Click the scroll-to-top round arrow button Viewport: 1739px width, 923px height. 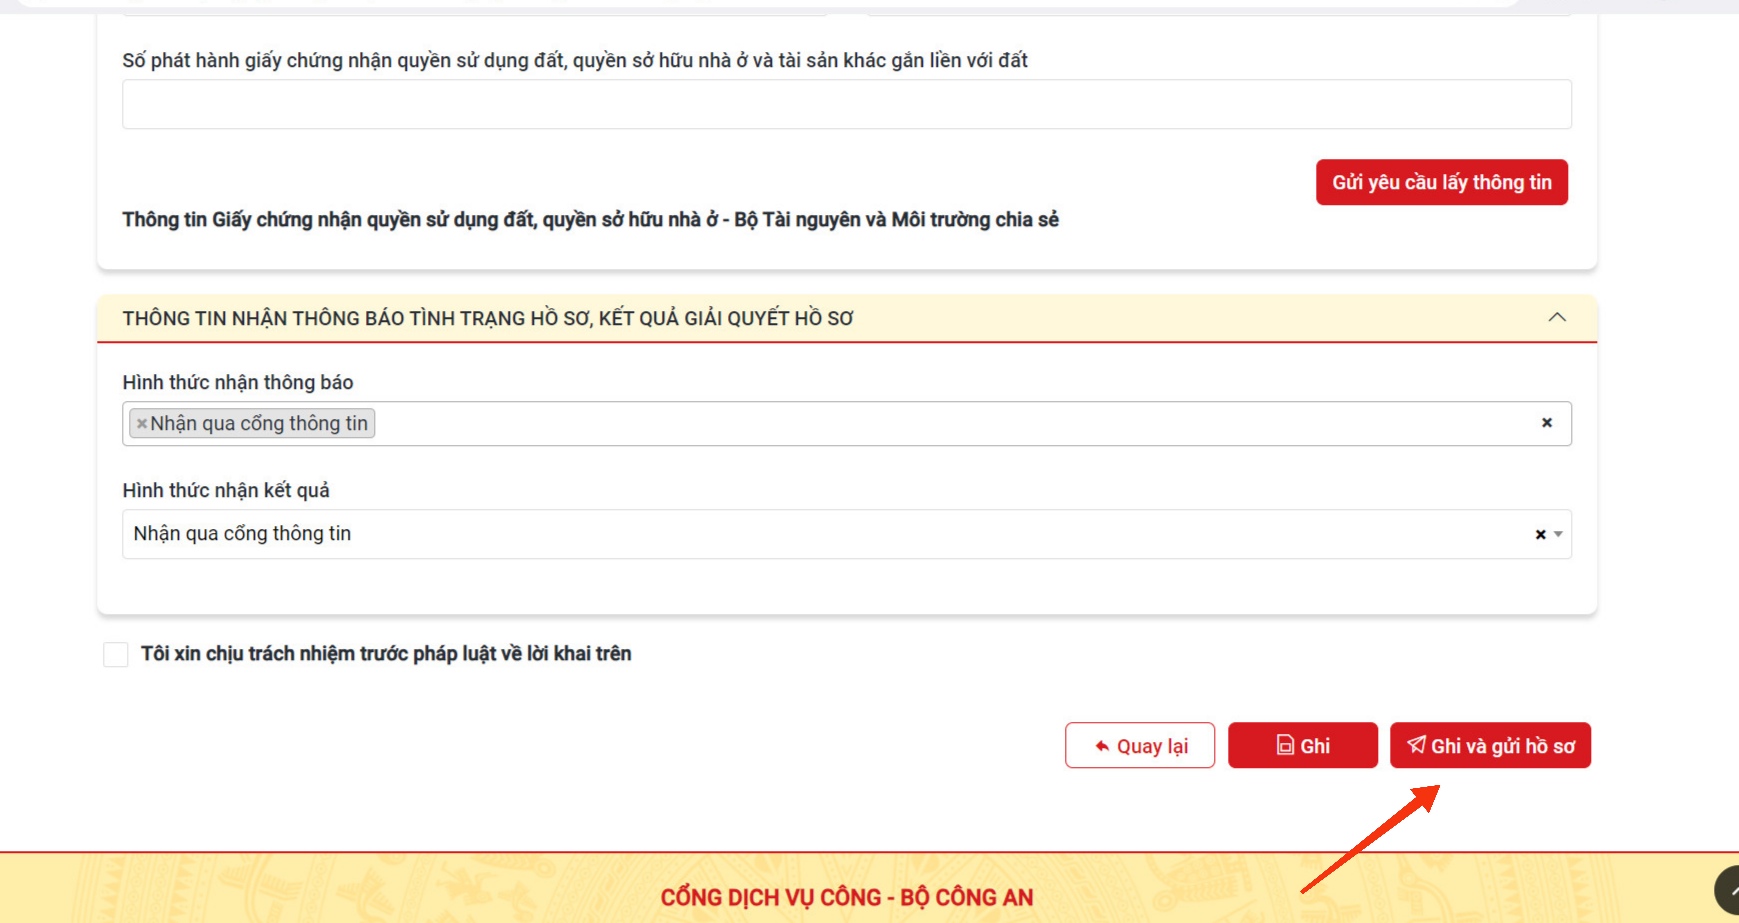click(1728, 889)
